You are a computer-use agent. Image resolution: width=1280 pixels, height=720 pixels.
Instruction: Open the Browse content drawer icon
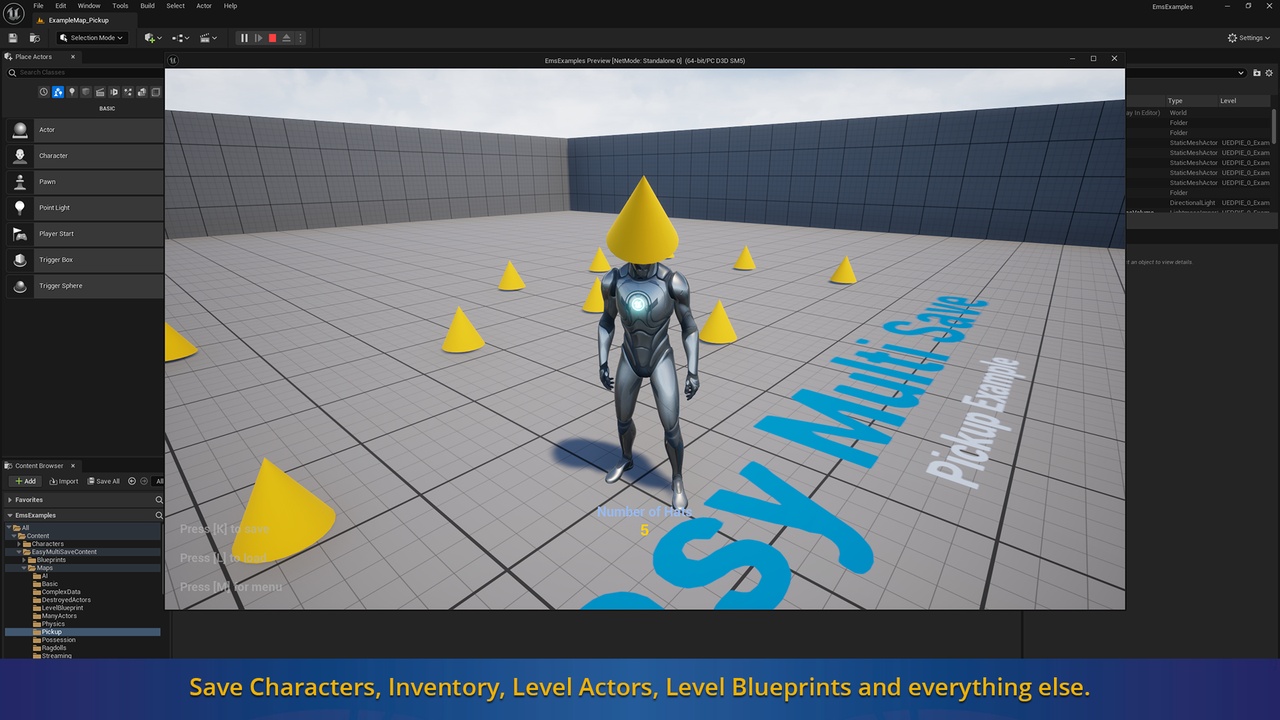point(35,38)
